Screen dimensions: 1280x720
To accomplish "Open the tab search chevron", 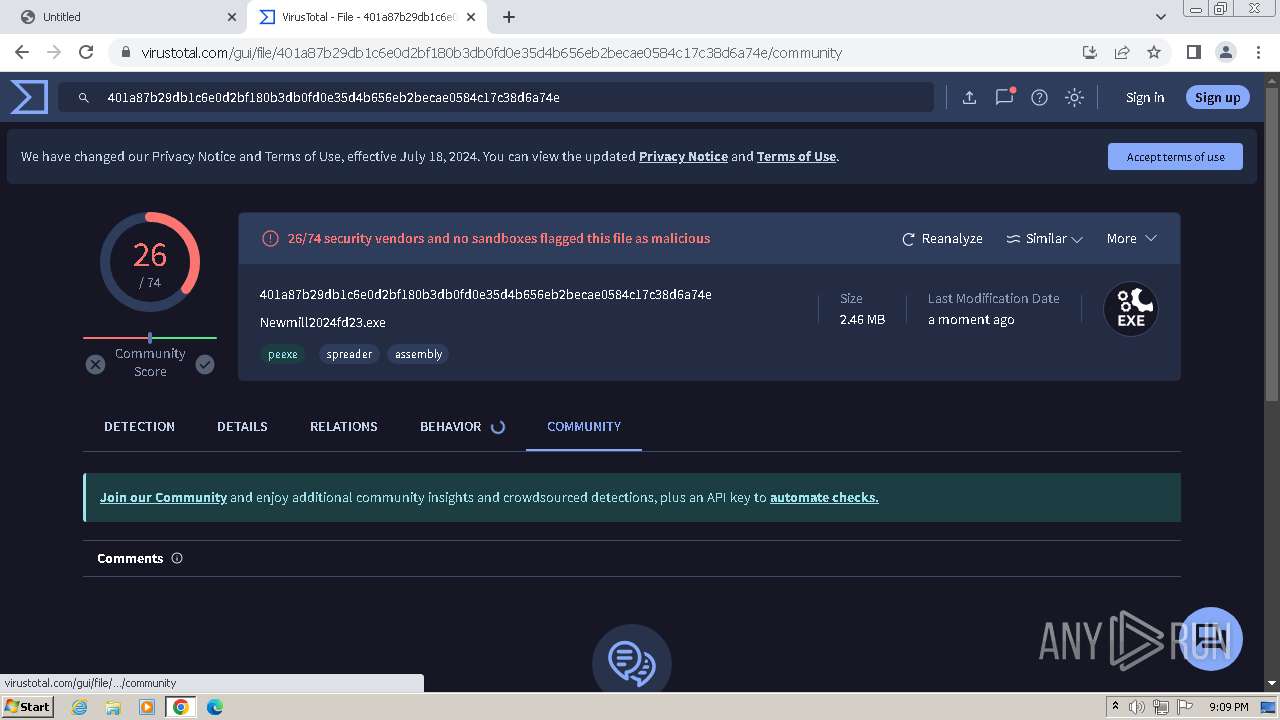I will (1160, 17).
